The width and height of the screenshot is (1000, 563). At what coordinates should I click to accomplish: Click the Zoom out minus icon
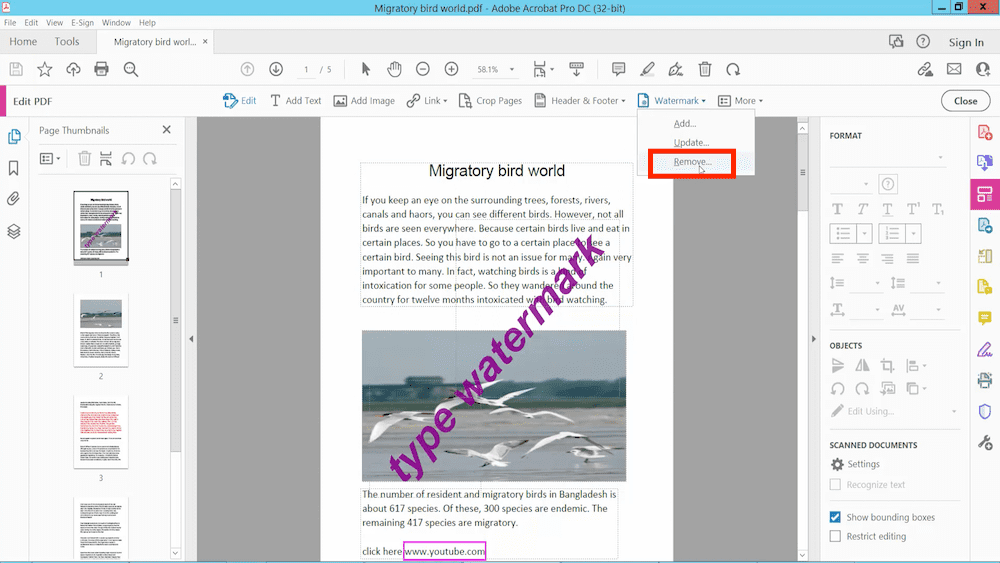click(x=423, y=69)
